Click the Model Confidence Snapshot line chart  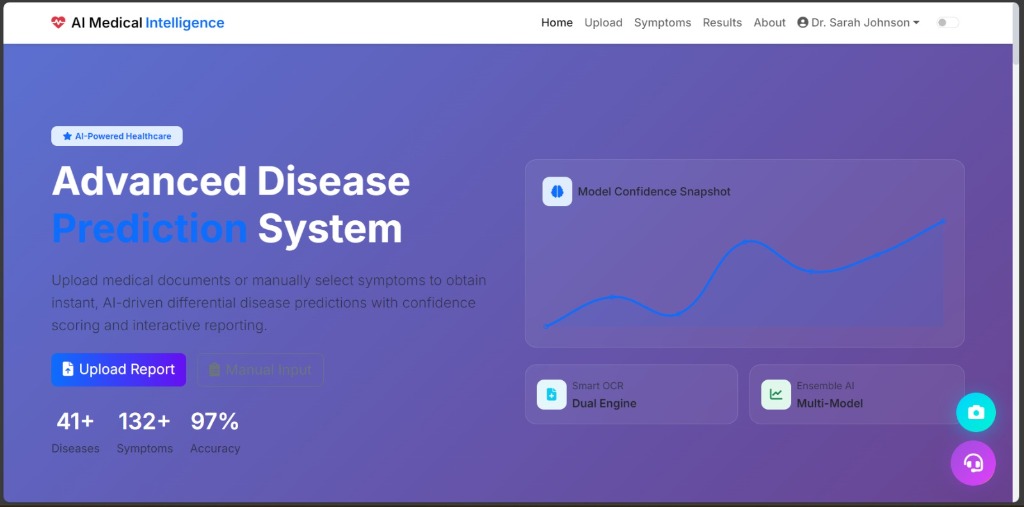(x=744, y=273)
